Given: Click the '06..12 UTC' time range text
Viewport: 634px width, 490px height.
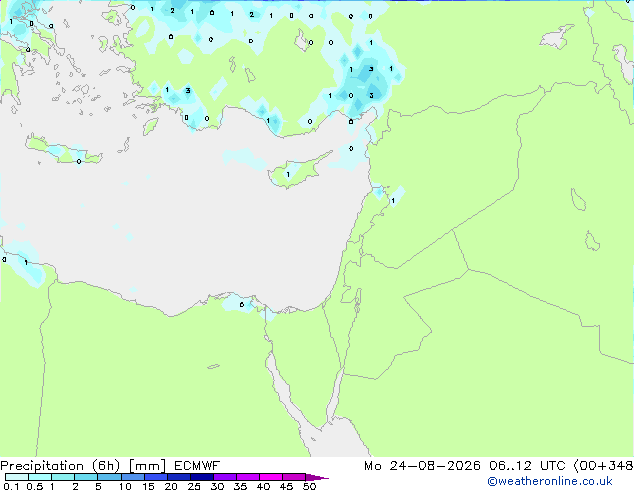Looking at the screenshot, I should click(x=527, y=466).
